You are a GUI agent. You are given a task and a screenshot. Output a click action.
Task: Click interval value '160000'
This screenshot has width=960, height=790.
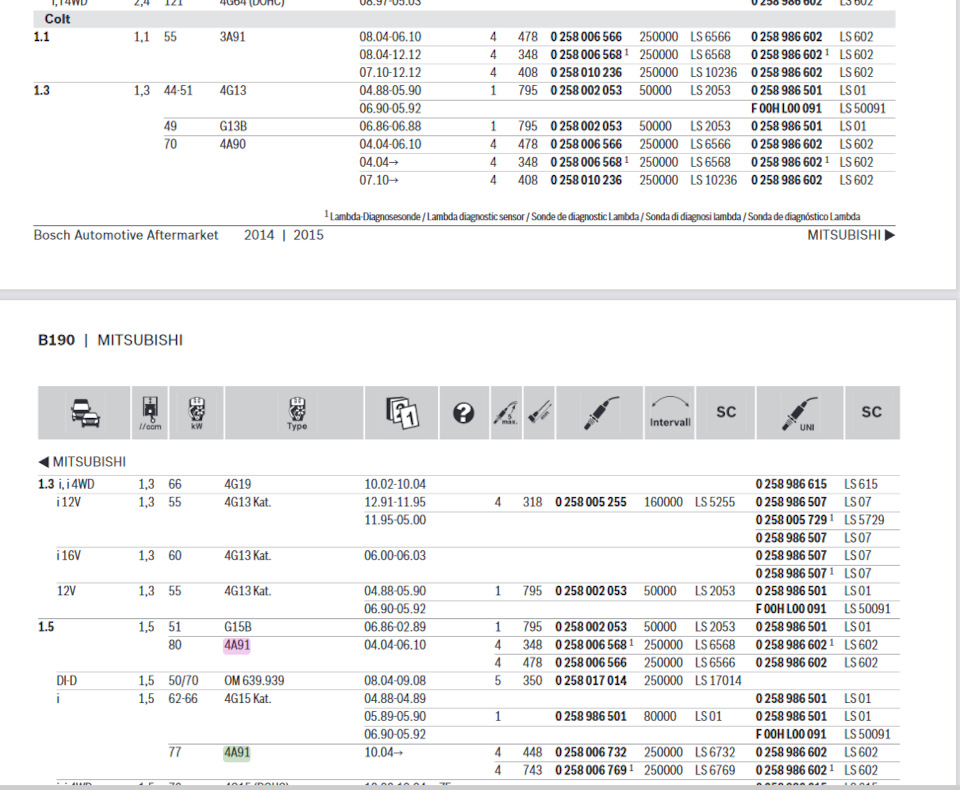pos(664,502)
